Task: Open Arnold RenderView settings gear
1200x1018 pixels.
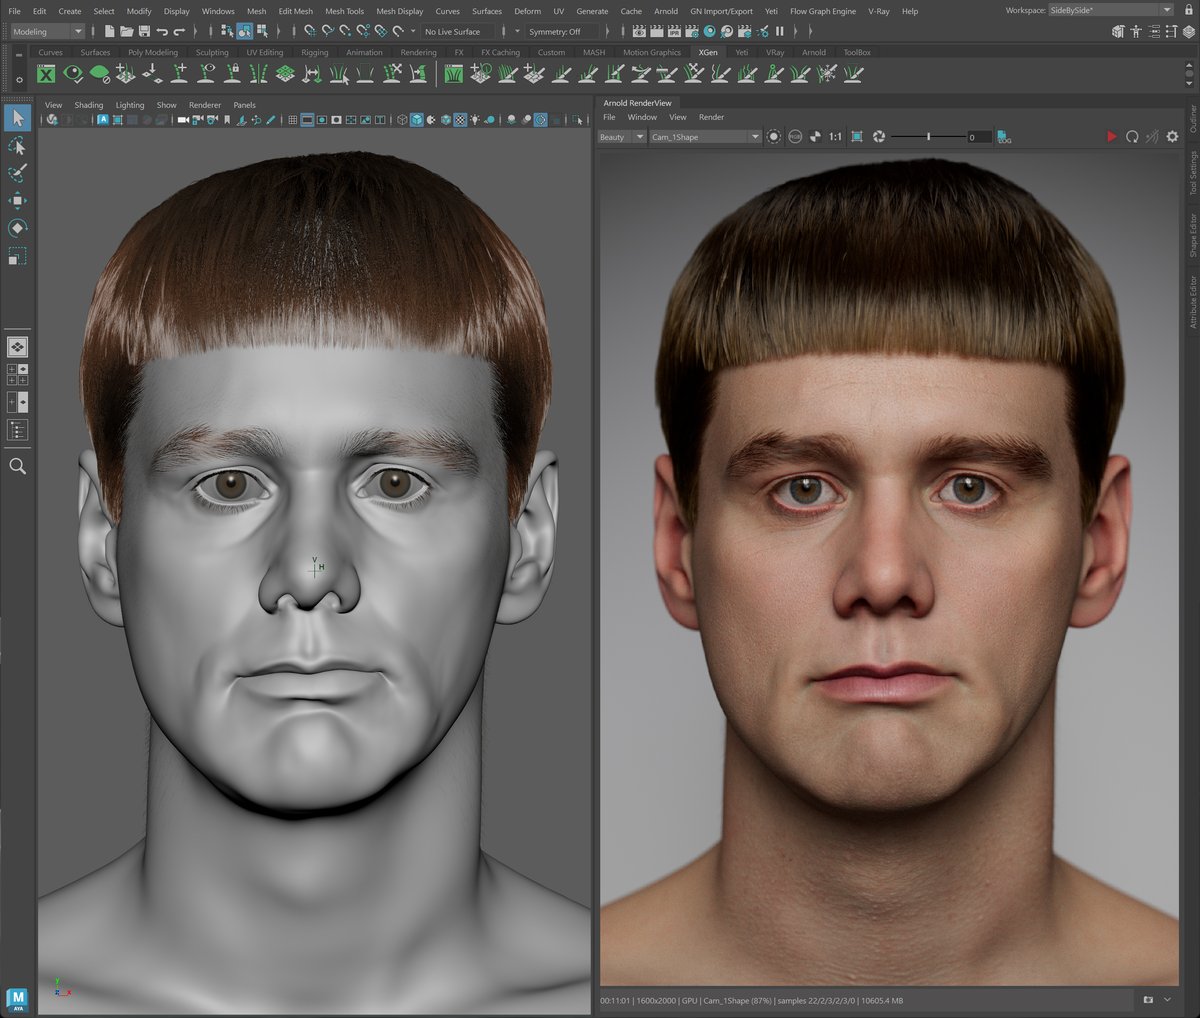Action: (x=1171, y=136)
